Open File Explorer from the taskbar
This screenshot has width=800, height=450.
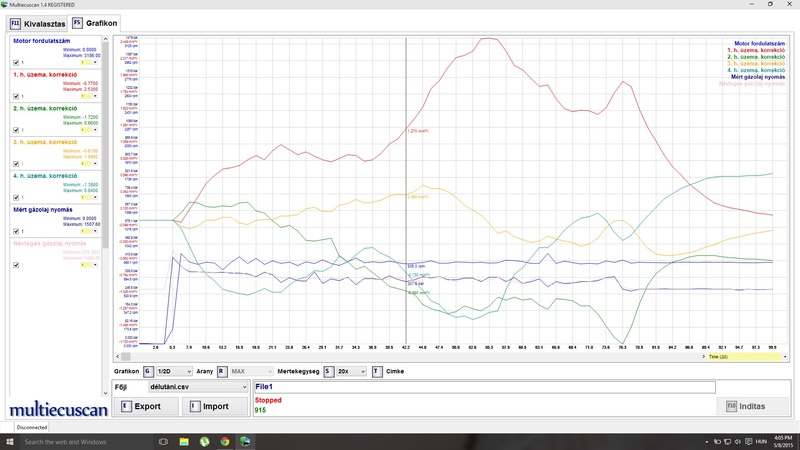(x=184, y=441)
